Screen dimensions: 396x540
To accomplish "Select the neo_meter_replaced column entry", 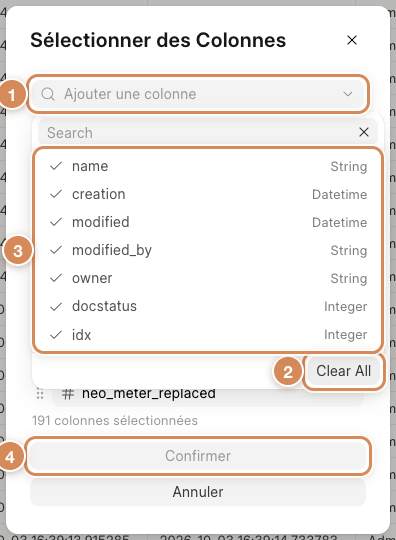I will click(208, 397).
